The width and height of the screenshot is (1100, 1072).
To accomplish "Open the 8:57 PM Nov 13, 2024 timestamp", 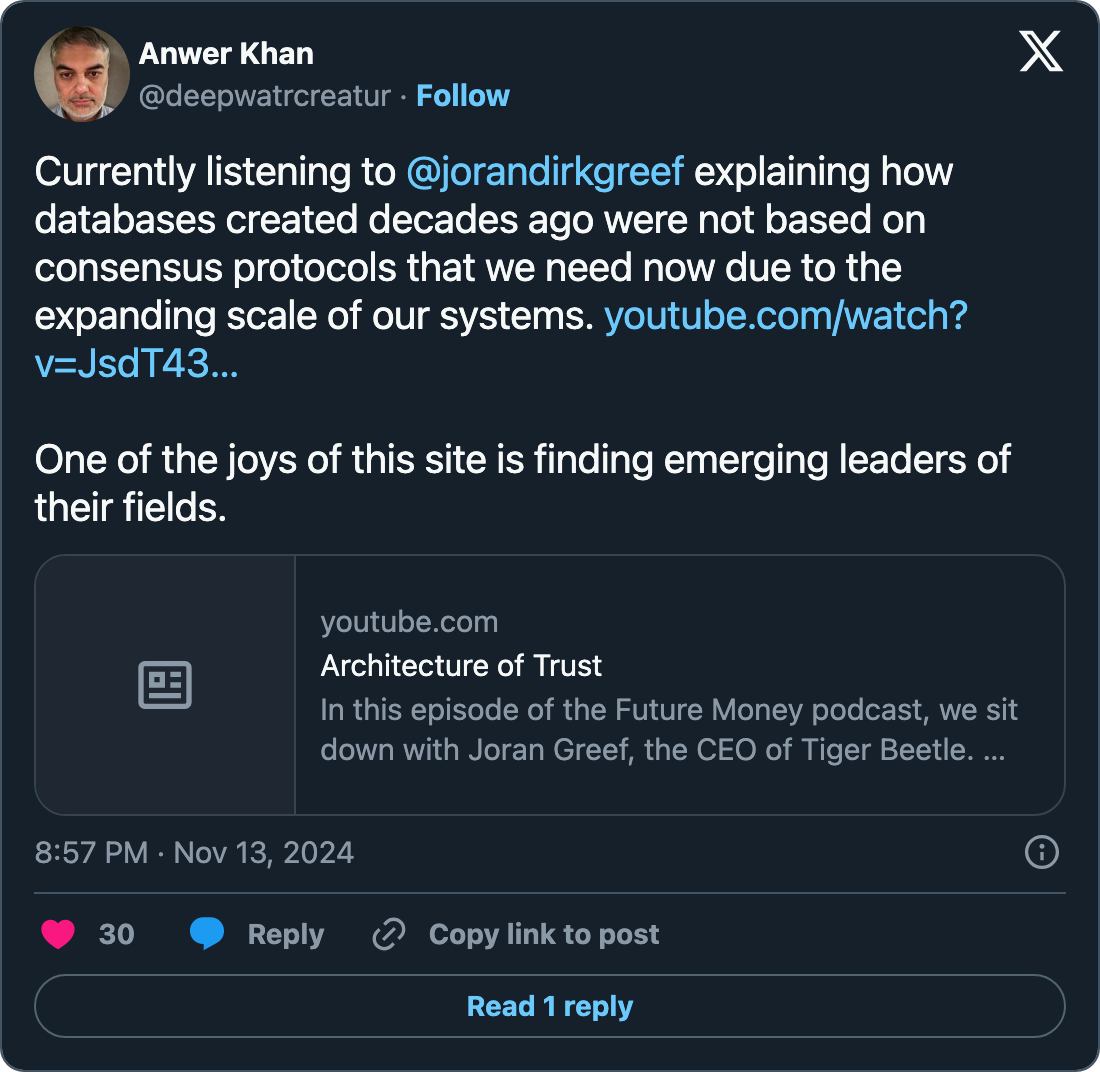I will pyautogui.click(x=194, y=853).
